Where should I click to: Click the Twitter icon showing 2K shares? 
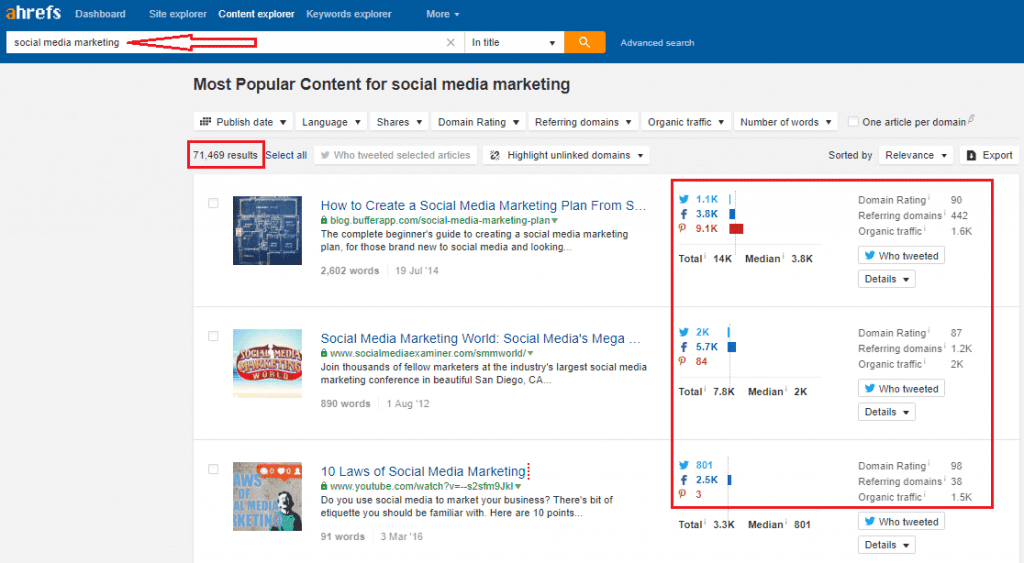click(x=684, y=332)
